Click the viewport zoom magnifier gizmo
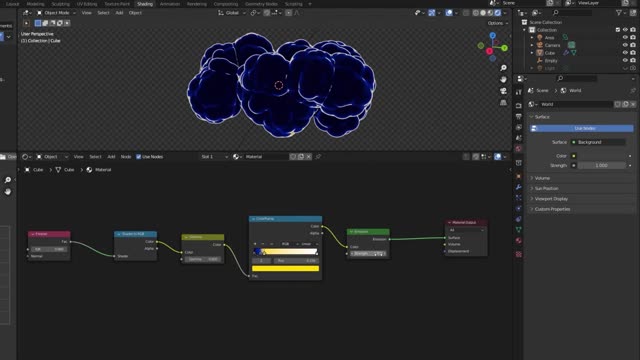The height and width of the screenshot is (360, 640). [x=503, y=68]
